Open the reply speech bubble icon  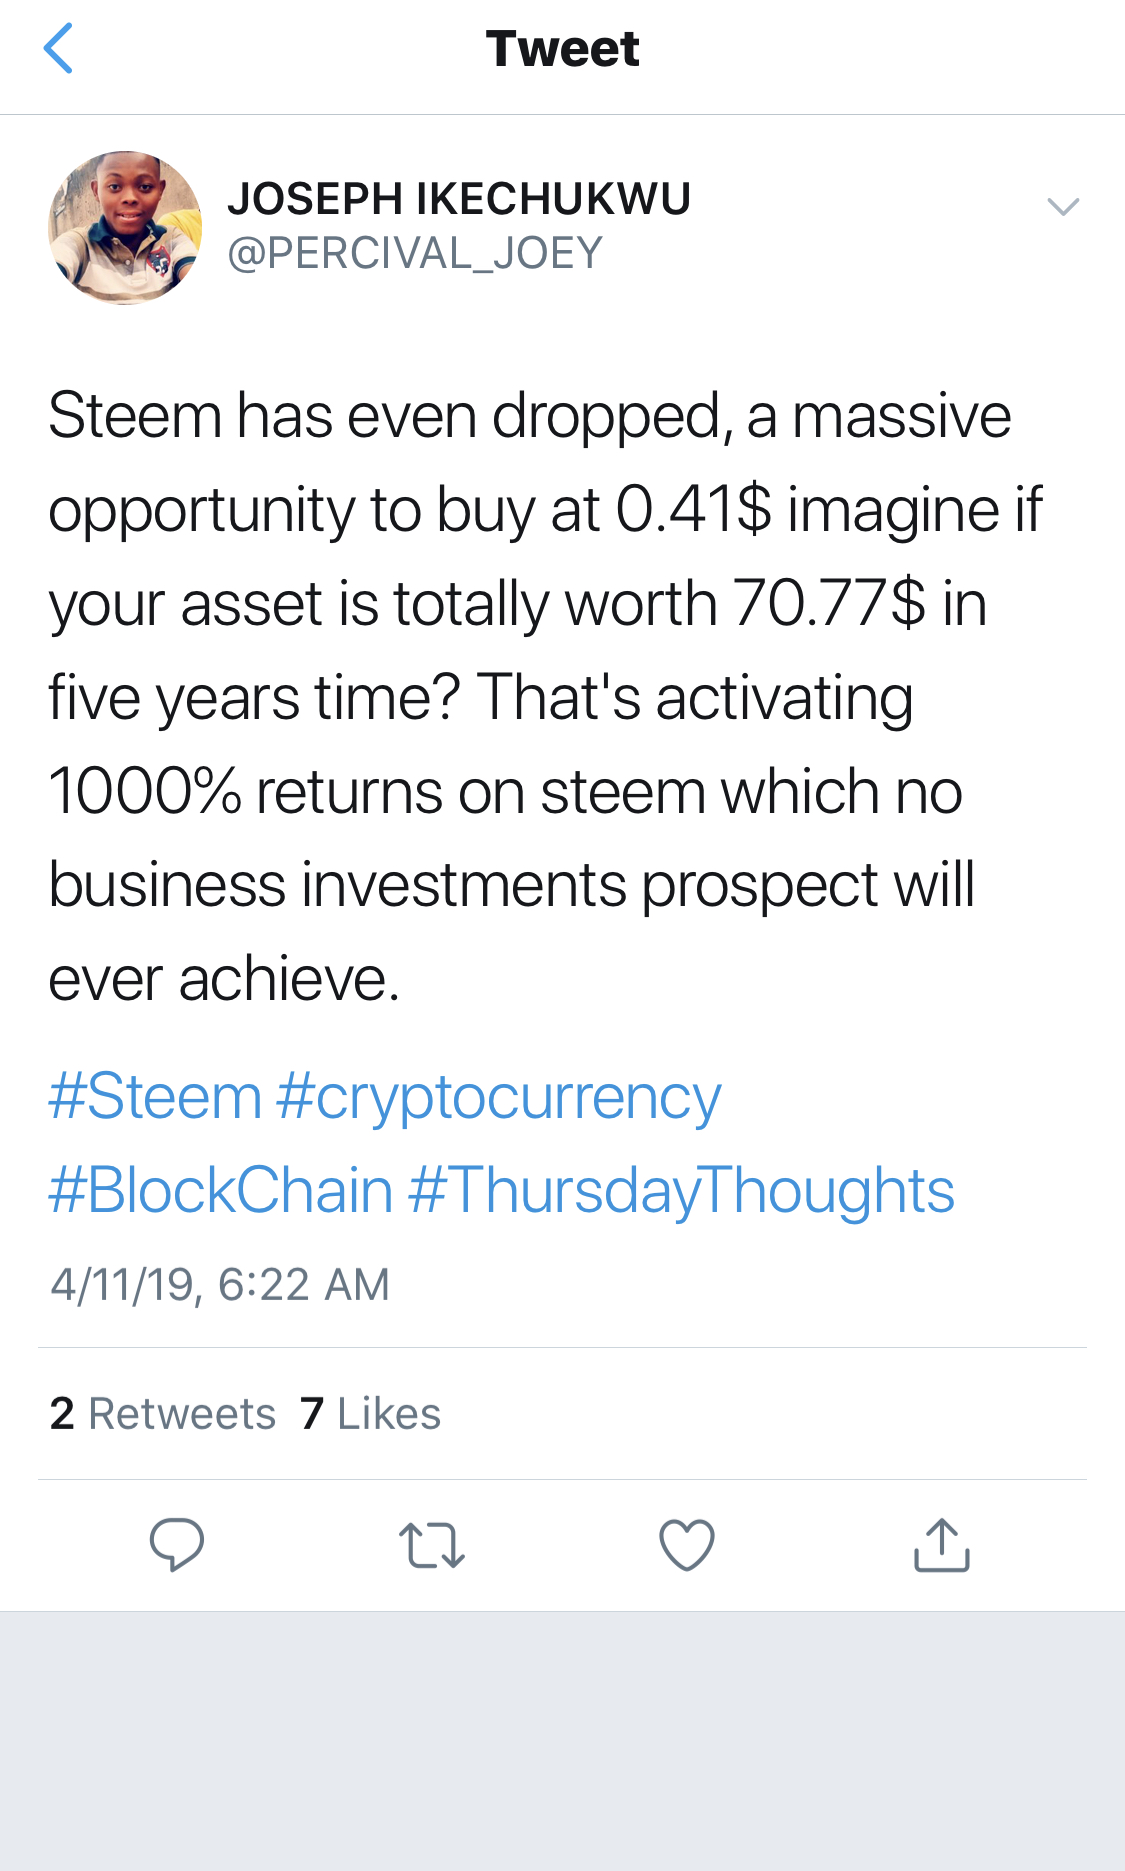pyautogui.click(x=177, y=1544)
